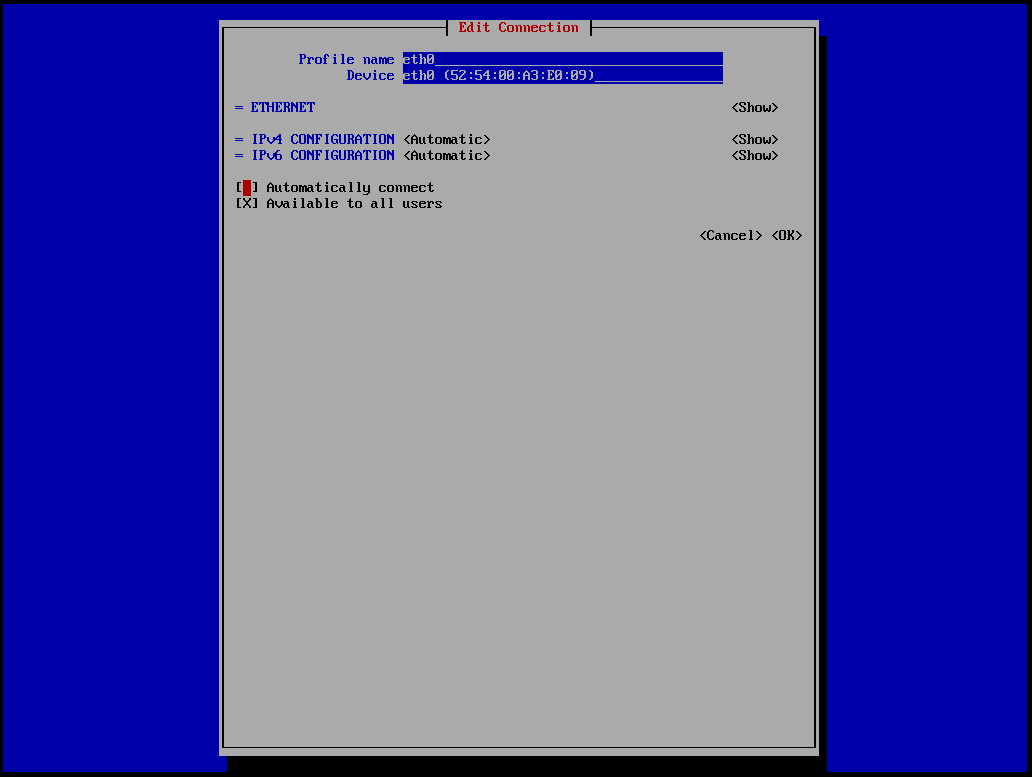The height and width of the screenshot is (777, 1032).
Task: Click the Profile name label
Action: tap(346, 59)
